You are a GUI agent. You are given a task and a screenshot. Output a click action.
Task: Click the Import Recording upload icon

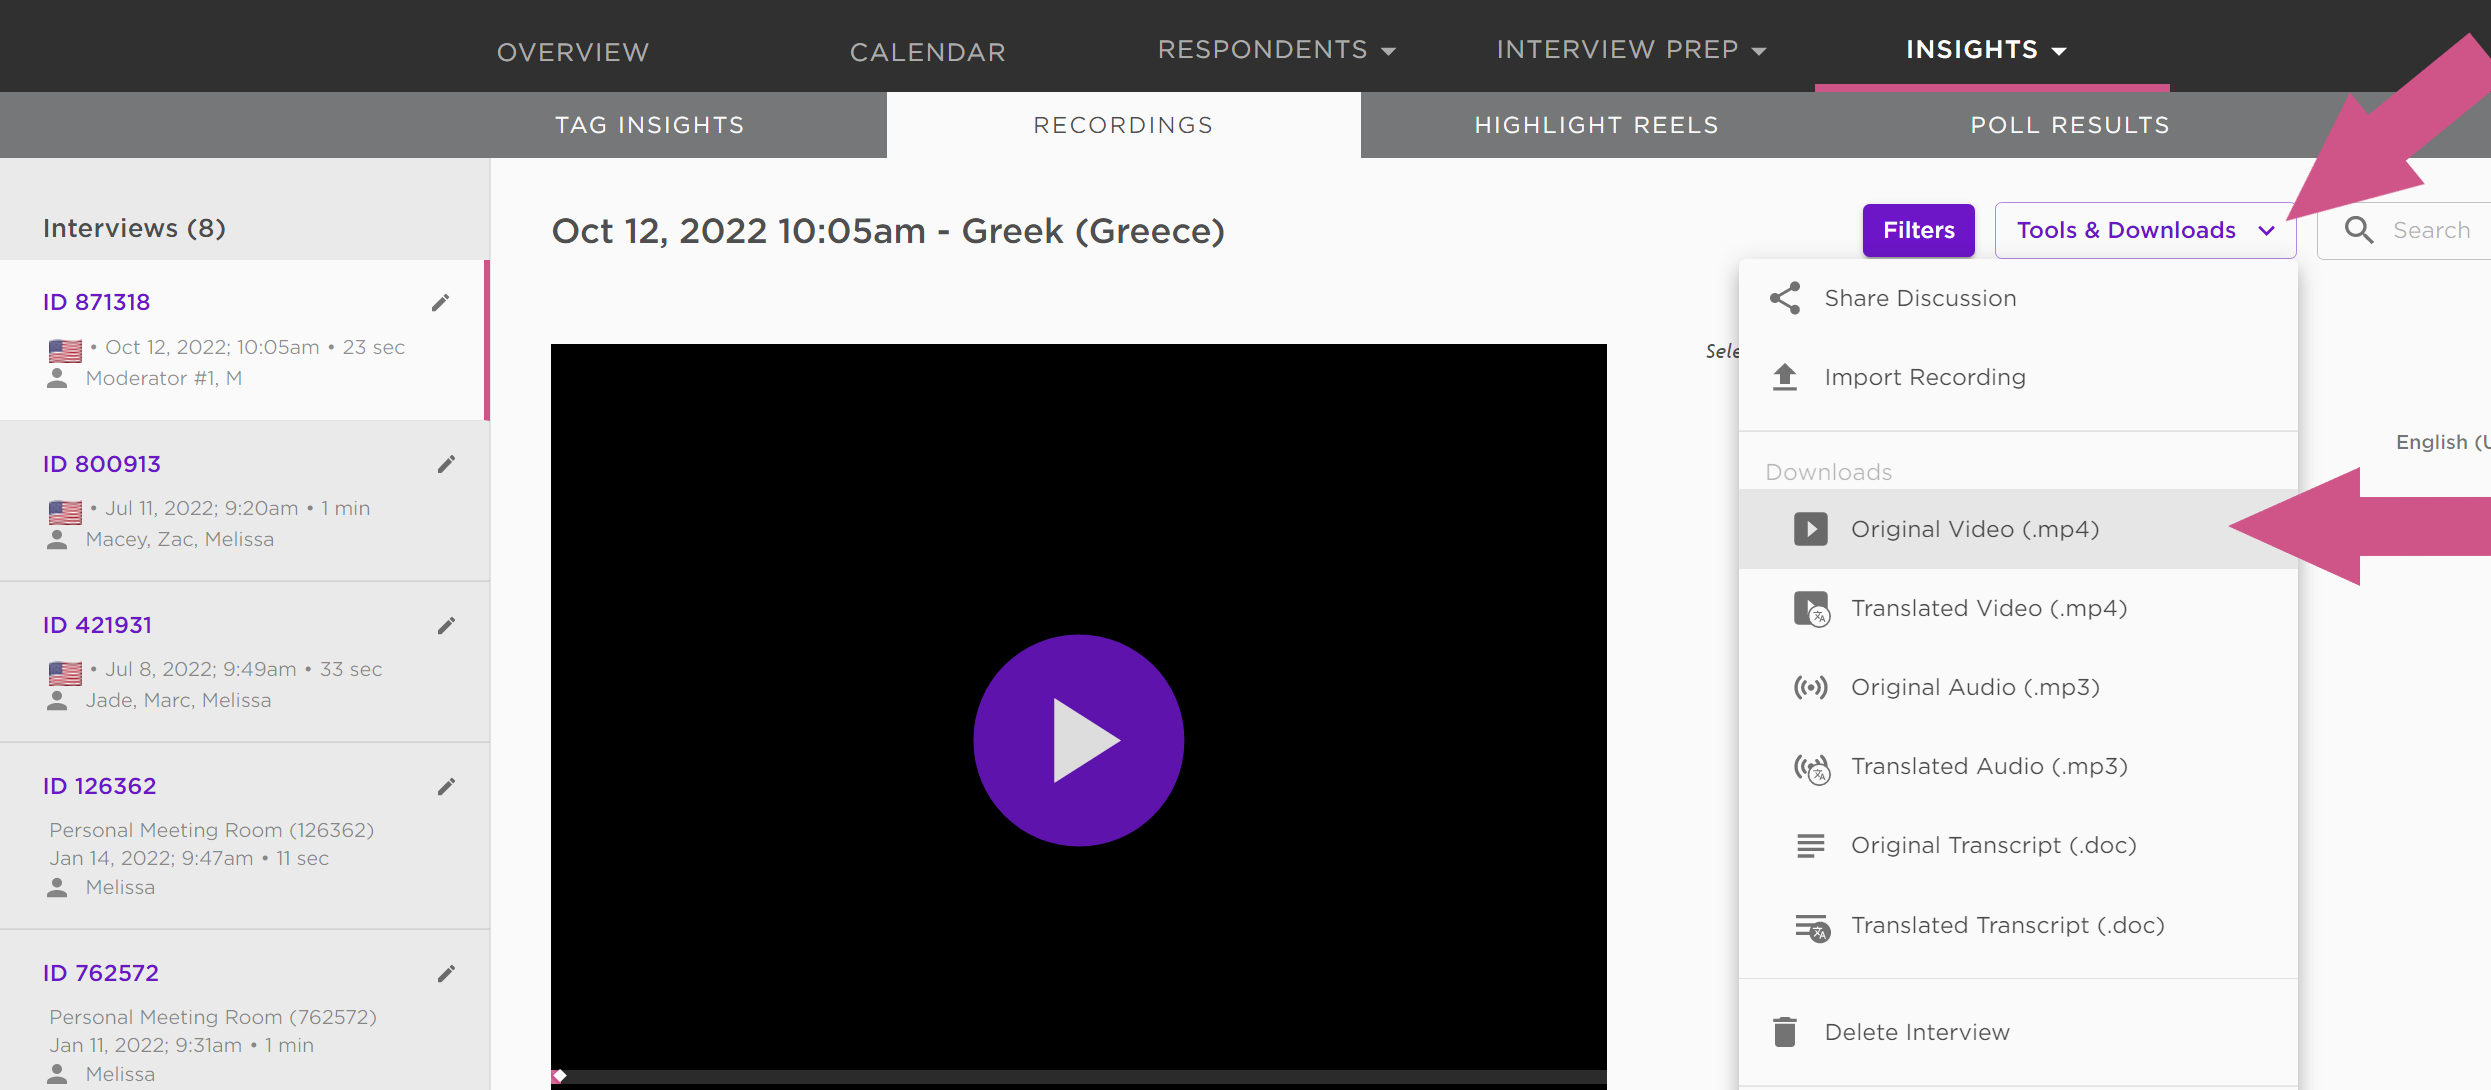tap(1785, 377)
